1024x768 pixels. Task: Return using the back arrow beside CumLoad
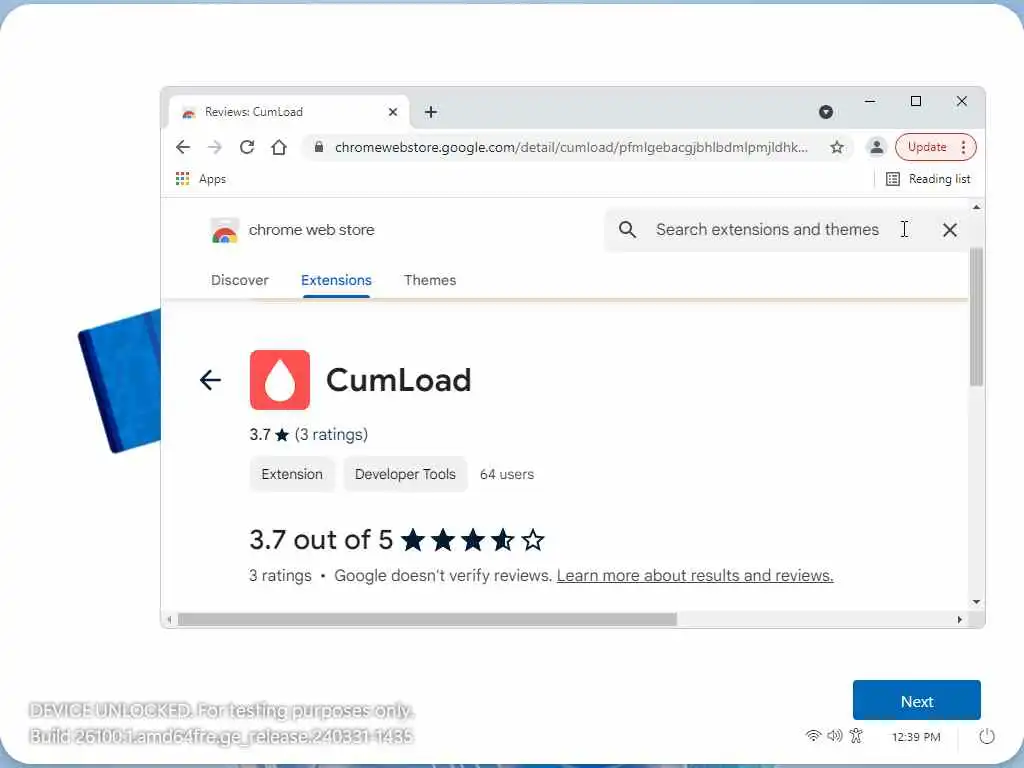(x=210, y=379)
